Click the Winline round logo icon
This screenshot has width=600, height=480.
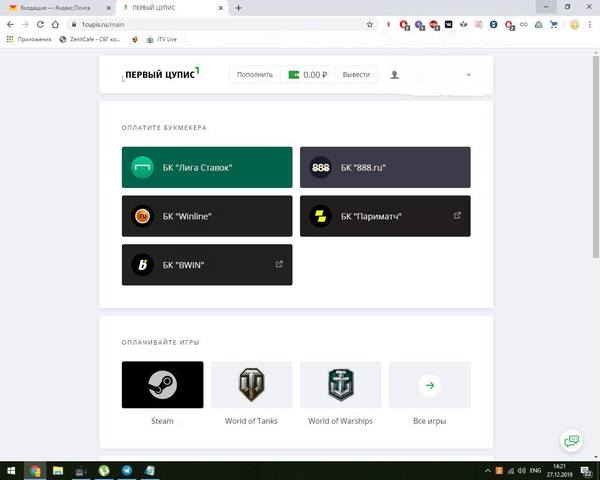142,216
